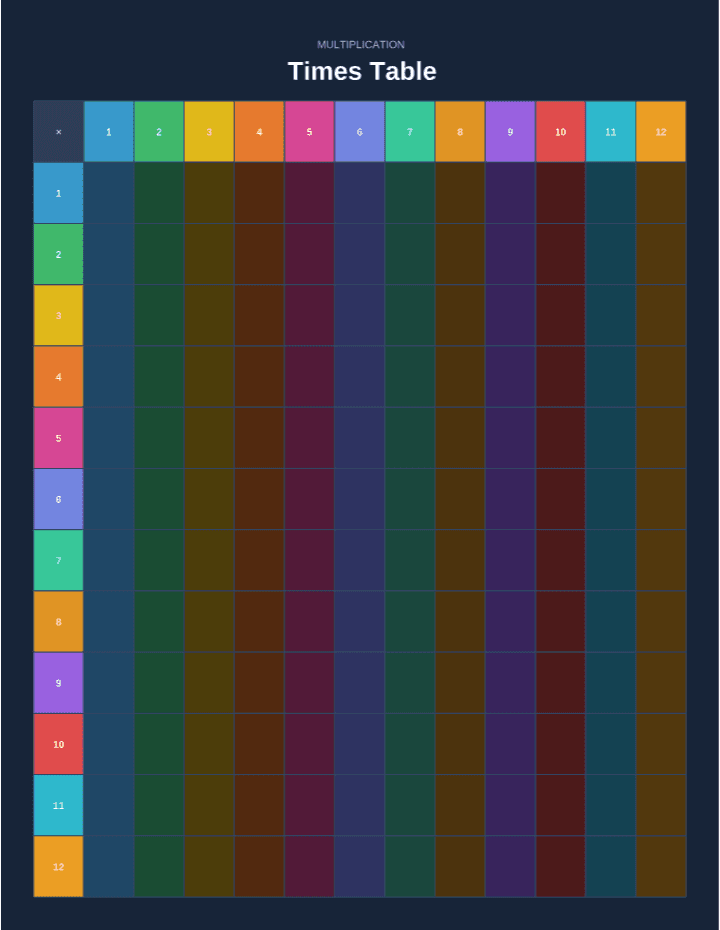The image size is (720, 930).
Task: Select the cell for row 1 column 12
Action: pos(661,193)
